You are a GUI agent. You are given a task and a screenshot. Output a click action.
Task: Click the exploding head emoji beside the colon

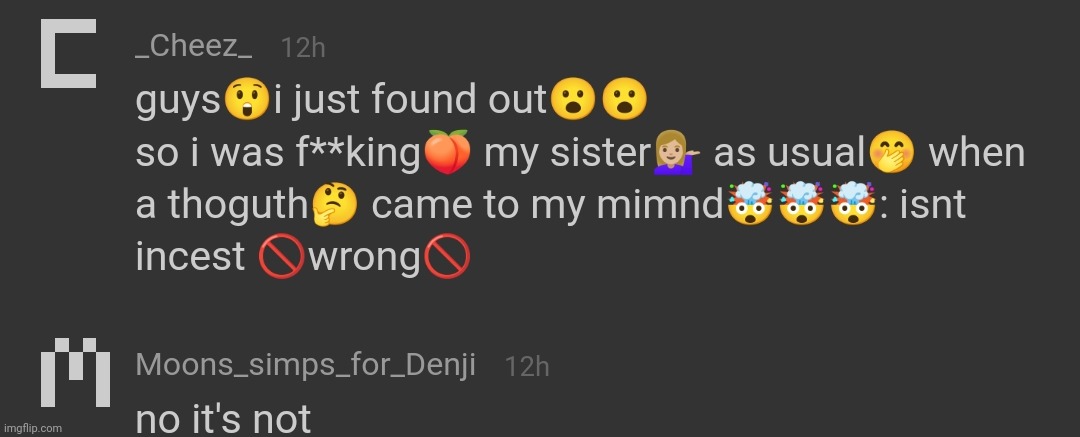(853, 205)
